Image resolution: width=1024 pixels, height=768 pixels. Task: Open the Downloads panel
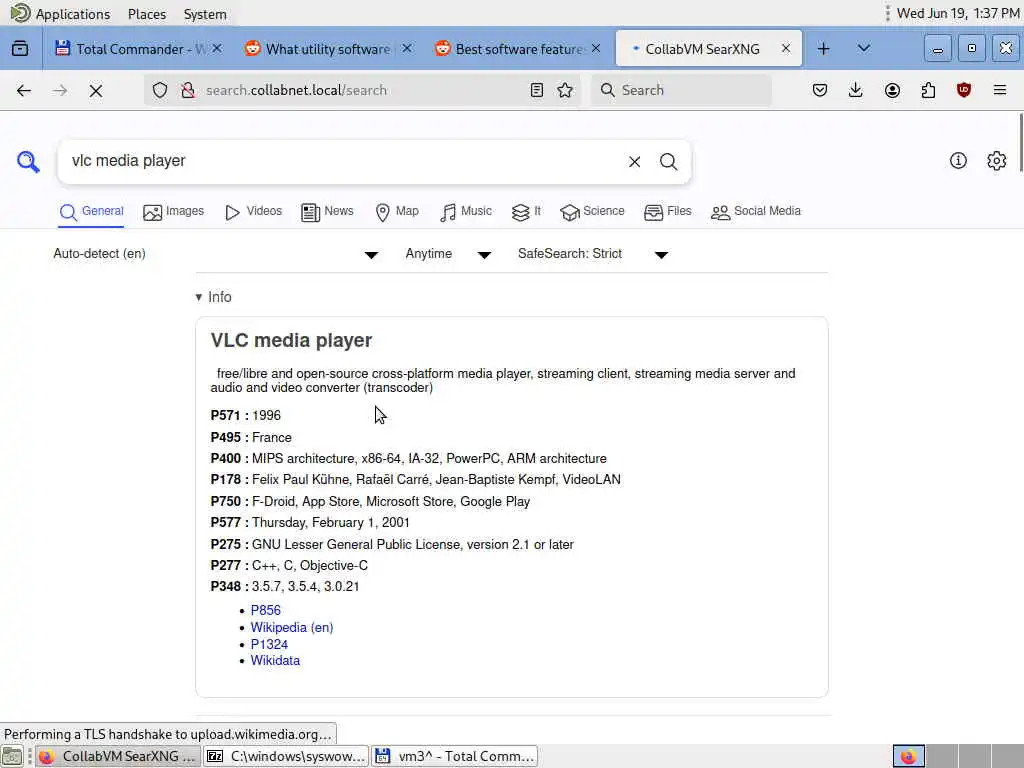[x=856, y=90]
